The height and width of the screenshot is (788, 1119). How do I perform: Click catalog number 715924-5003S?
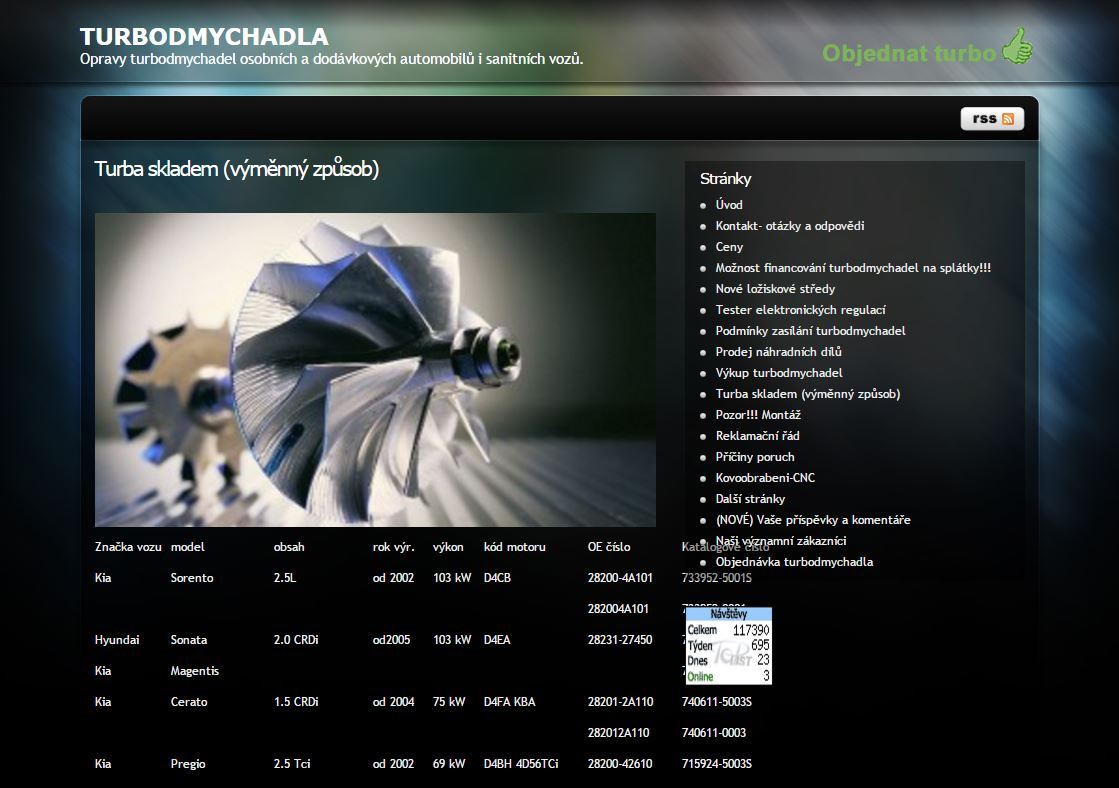[717, 764]
